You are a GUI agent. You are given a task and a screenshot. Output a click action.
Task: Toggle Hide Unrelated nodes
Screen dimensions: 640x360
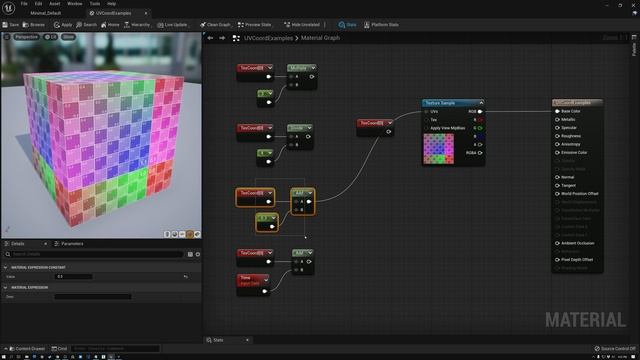tap(302, 25)
